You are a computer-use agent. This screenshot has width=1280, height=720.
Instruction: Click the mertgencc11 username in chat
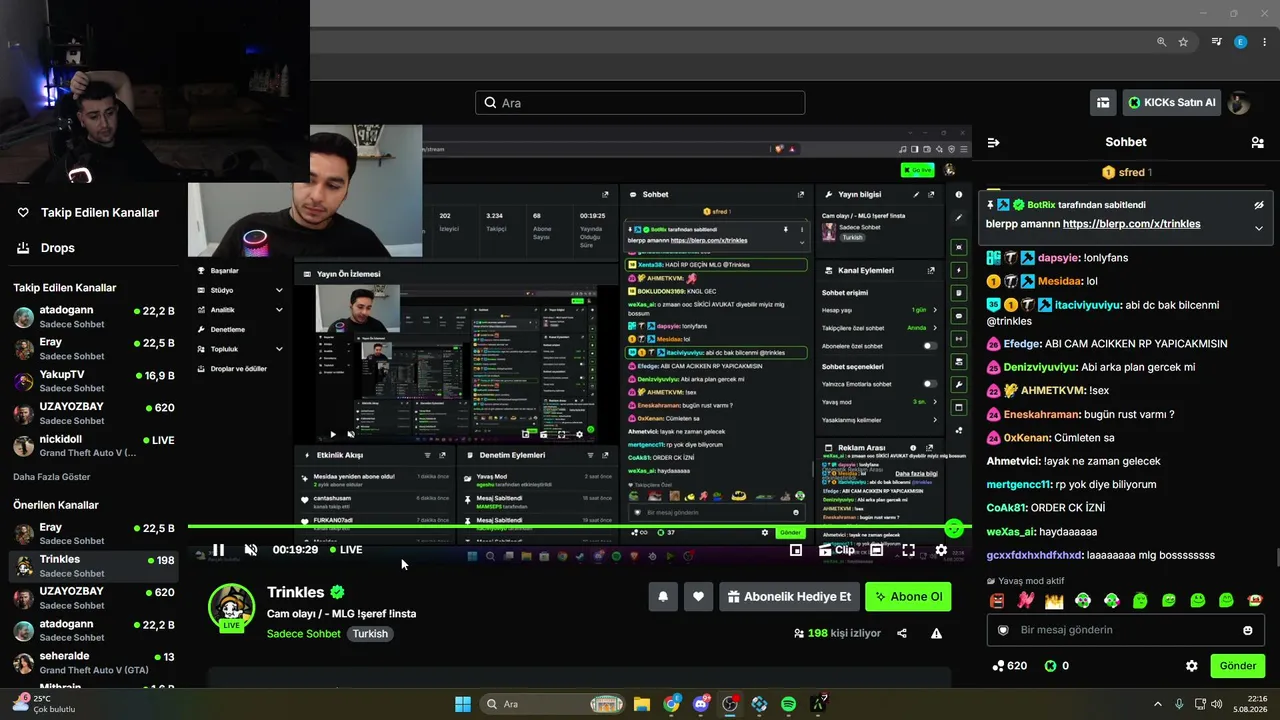1020,484
